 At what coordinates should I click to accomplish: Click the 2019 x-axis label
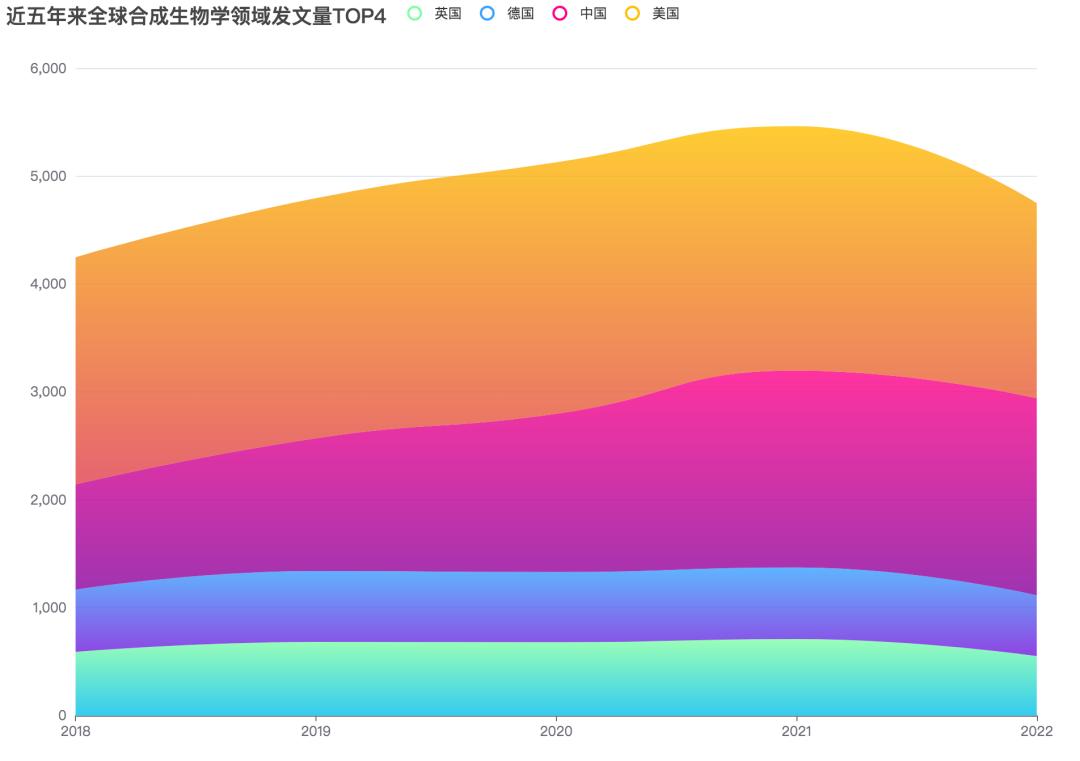[315, 731]
